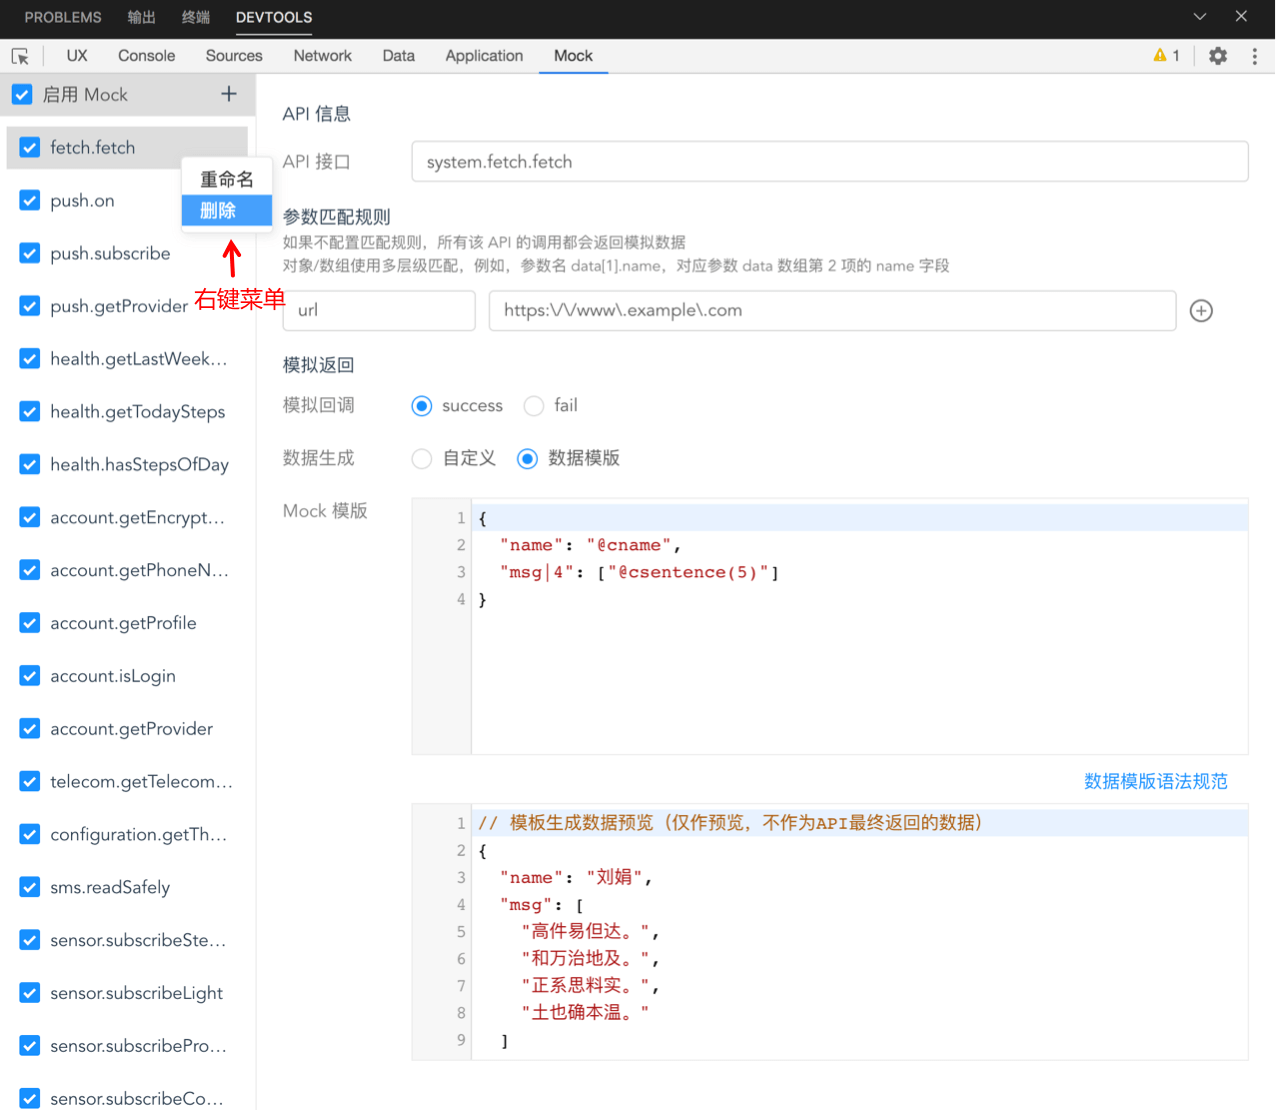Choose 重命名 from the context menu

(x=227, y=180)
